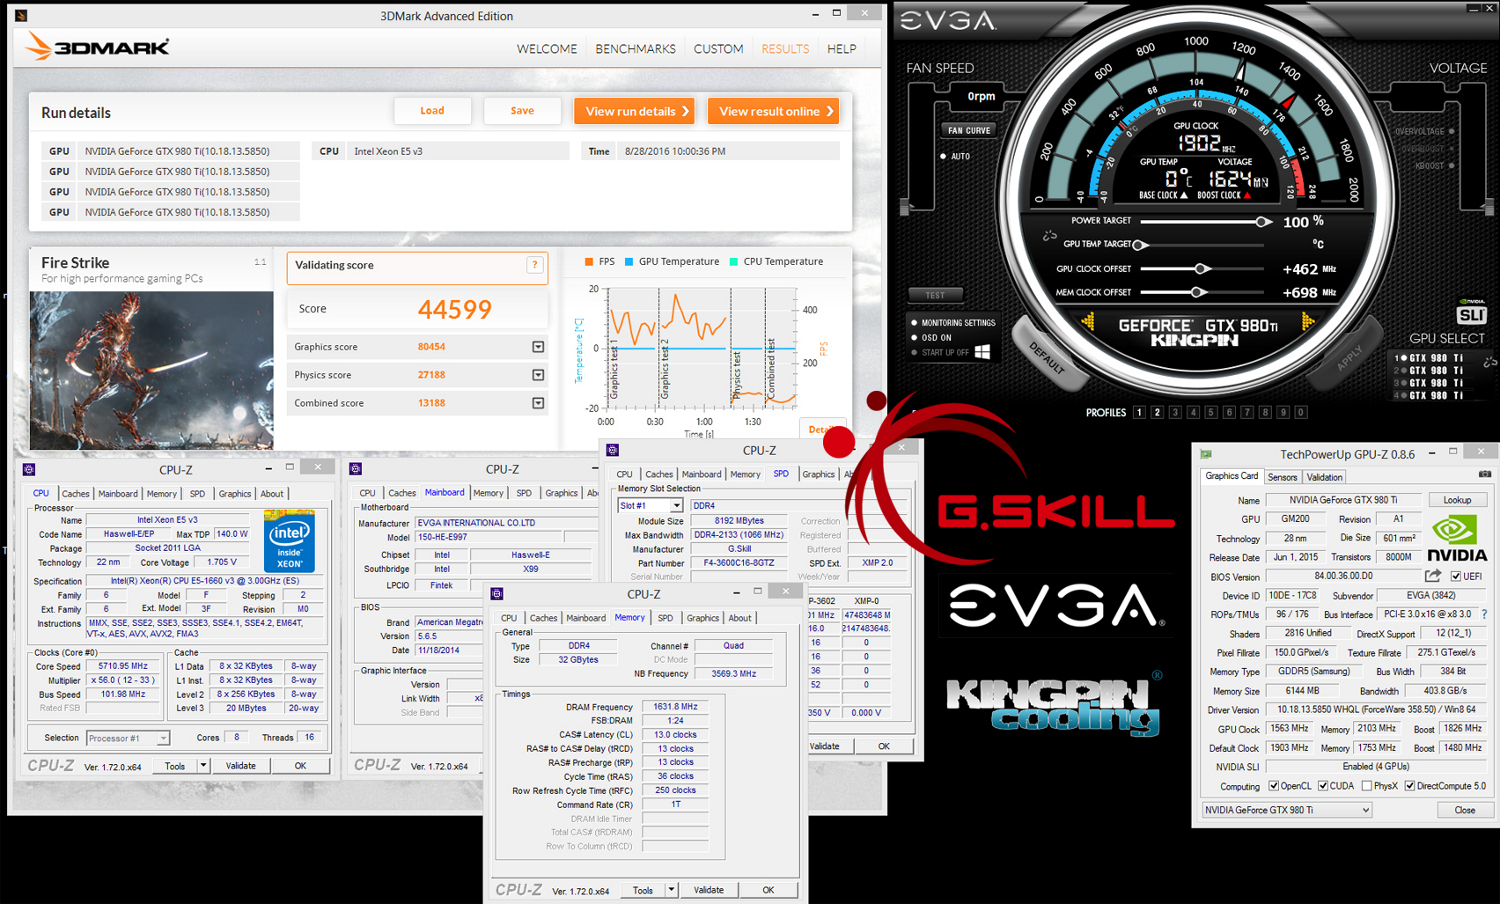Click the Intel Xeon inside logo in CPU-Z
The width and height of the screenshot is (1500, 904).
(289, 541)
